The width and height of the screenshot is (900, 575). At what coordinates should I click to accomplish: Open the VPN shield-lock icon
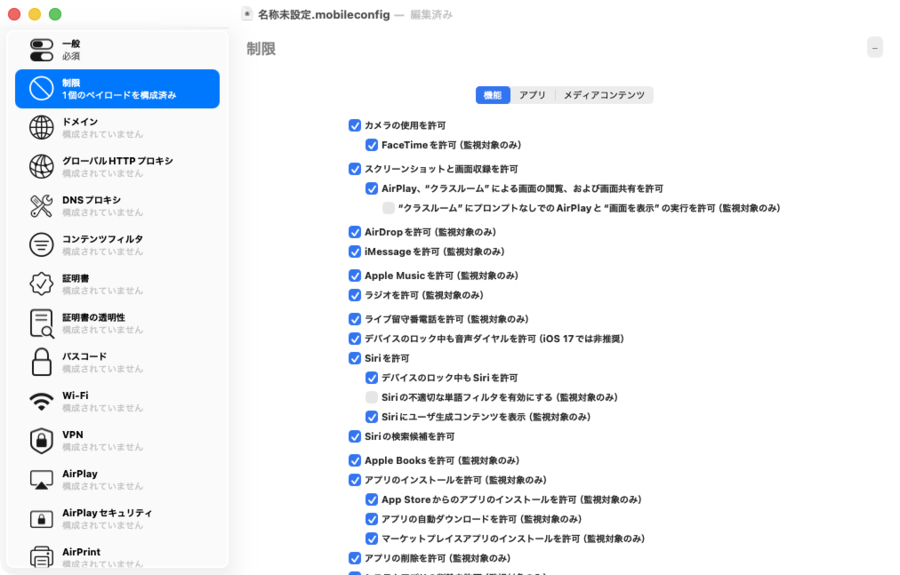click(x=41, y=440)
